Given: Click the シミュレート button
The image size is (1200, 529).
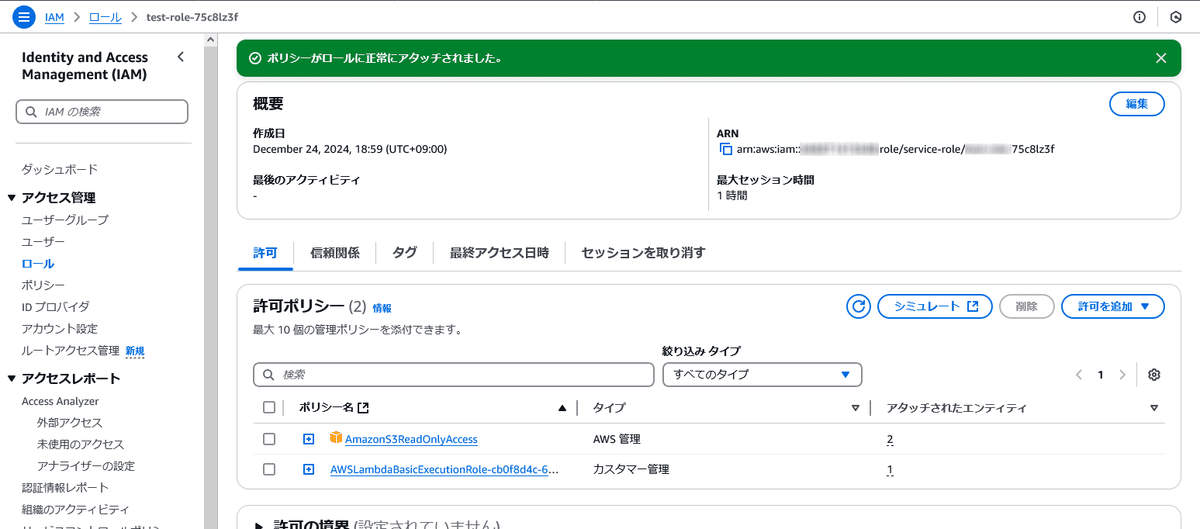Looking at the screenshot, I should click(935, 306).
